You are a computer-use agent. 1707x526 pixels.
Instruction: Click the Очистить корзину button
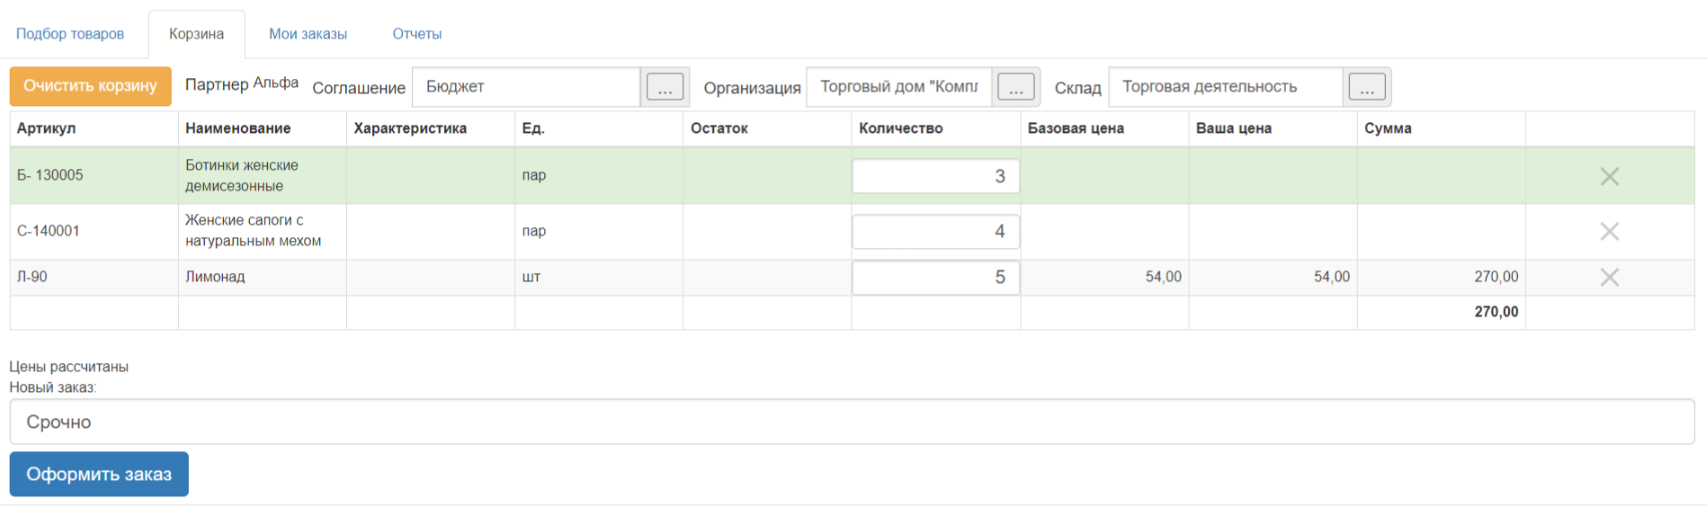tap(90, 86)
